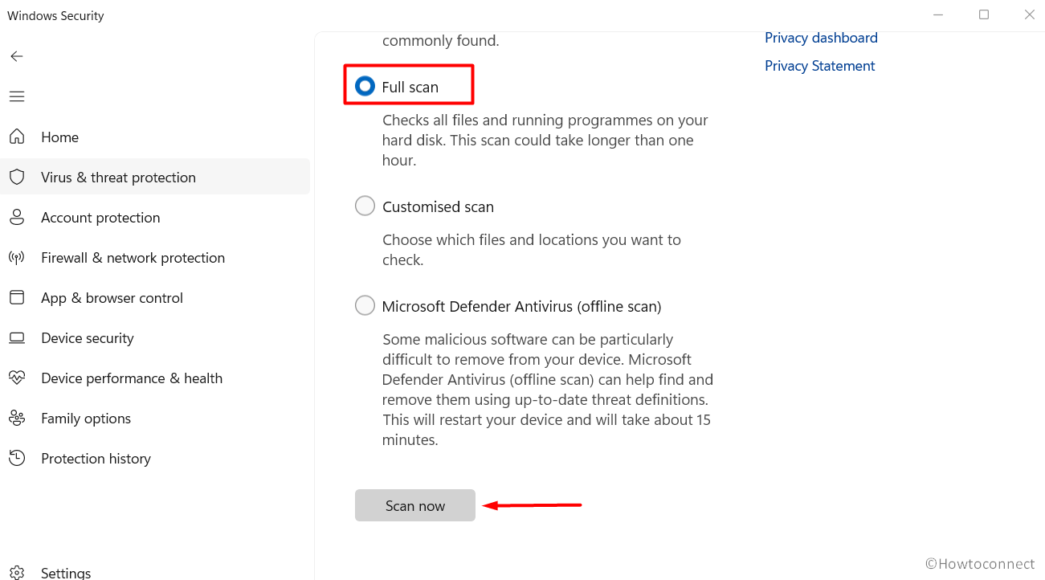Select the Virus & threat protection shield icon

16,177
